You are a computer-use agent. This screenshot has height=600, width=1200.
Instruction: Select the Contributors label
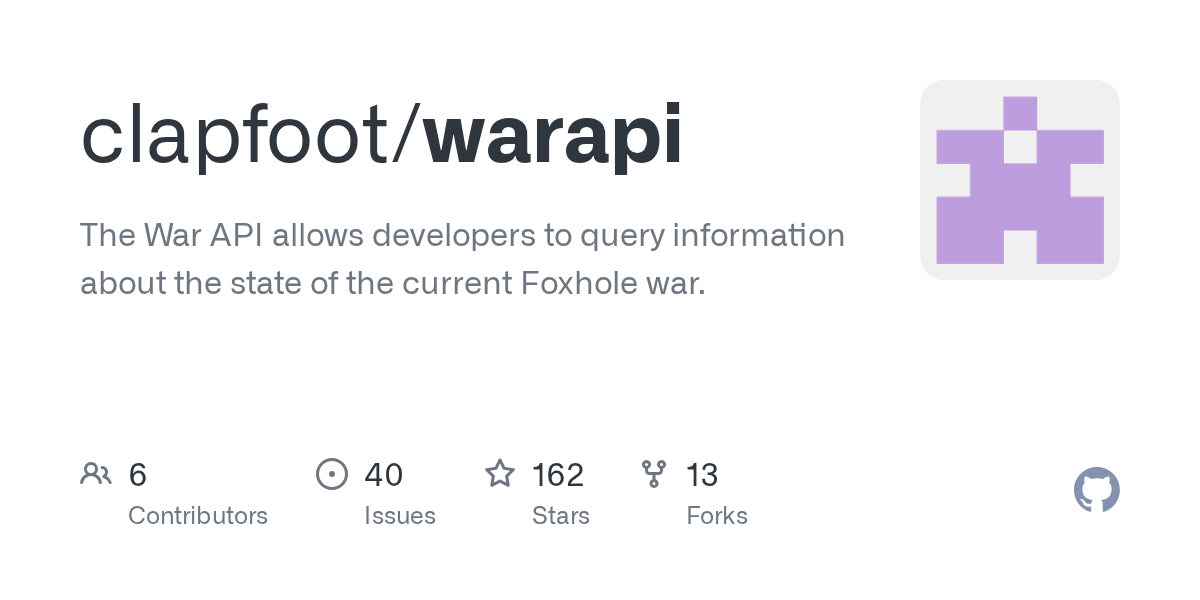point(198,516)
